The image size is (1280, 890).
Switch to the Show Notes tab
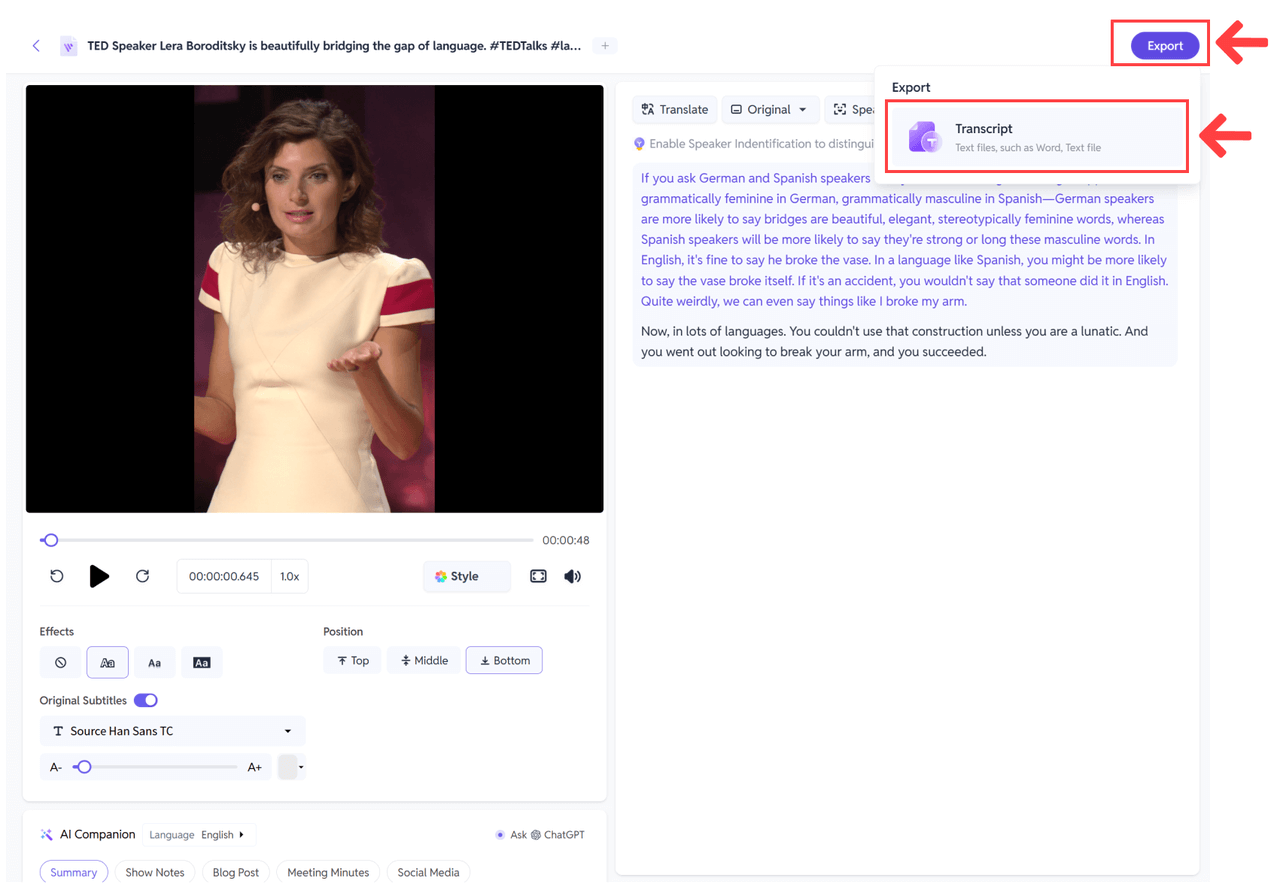pyautogui.click(x=155, y=872)
